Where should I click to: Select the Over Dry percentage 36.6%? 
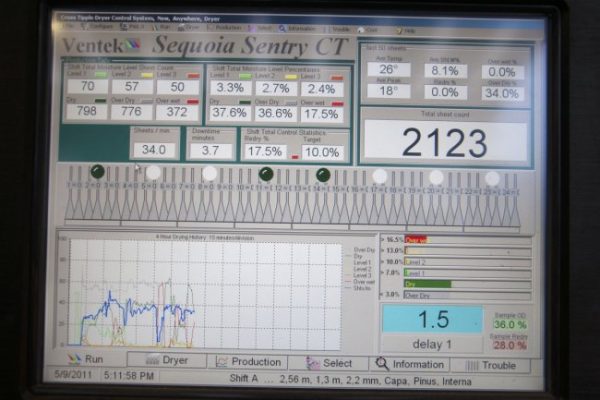[x=275, y=113]
